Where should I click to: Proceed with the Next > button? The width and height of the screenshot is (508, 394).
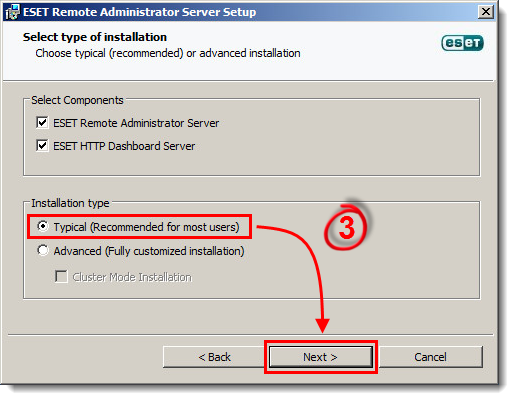[x=321, y=357]
